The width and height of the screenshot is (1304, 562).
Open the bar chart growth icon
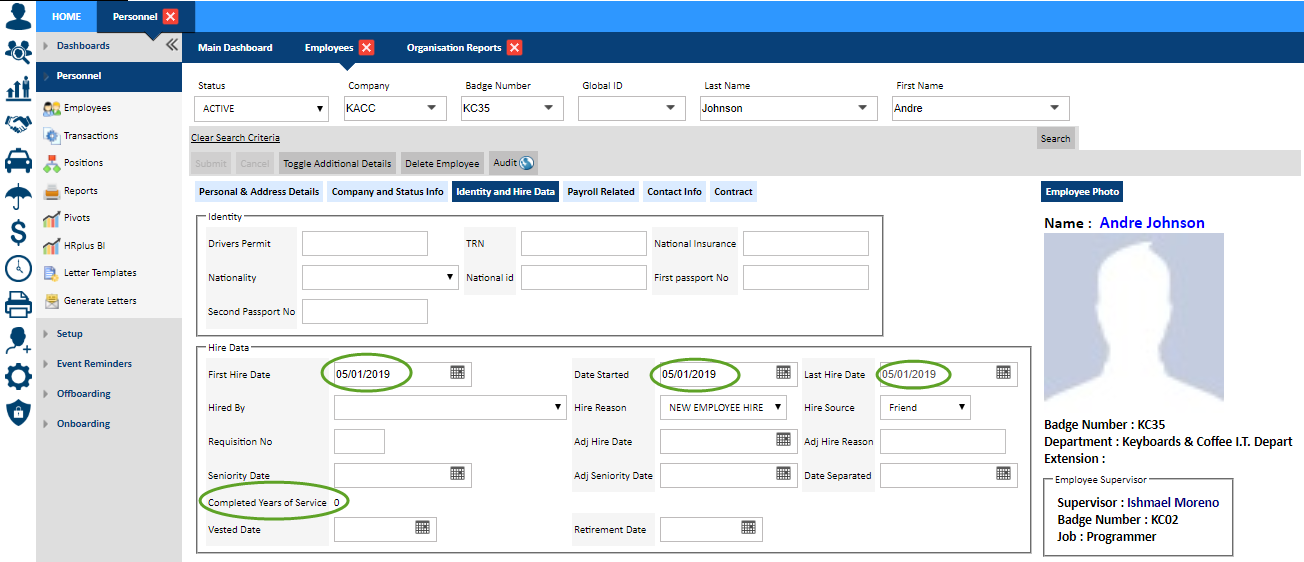(18, 89)
